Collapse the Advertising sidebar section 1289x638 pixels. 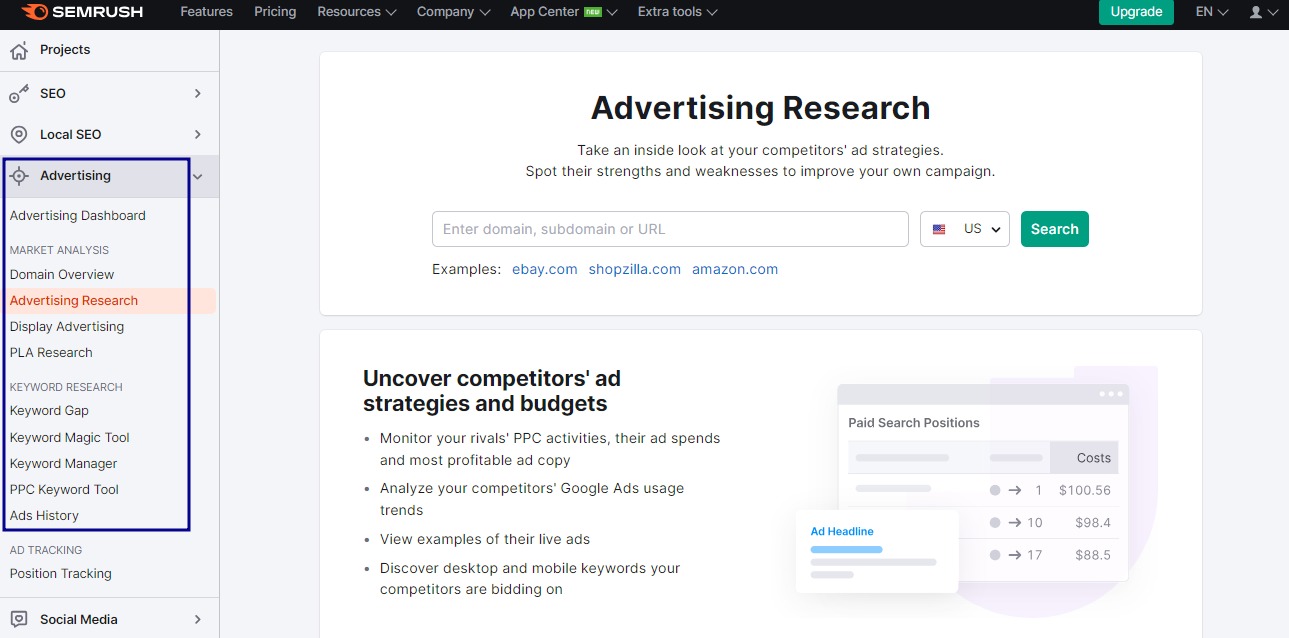(x=197, y=176)
